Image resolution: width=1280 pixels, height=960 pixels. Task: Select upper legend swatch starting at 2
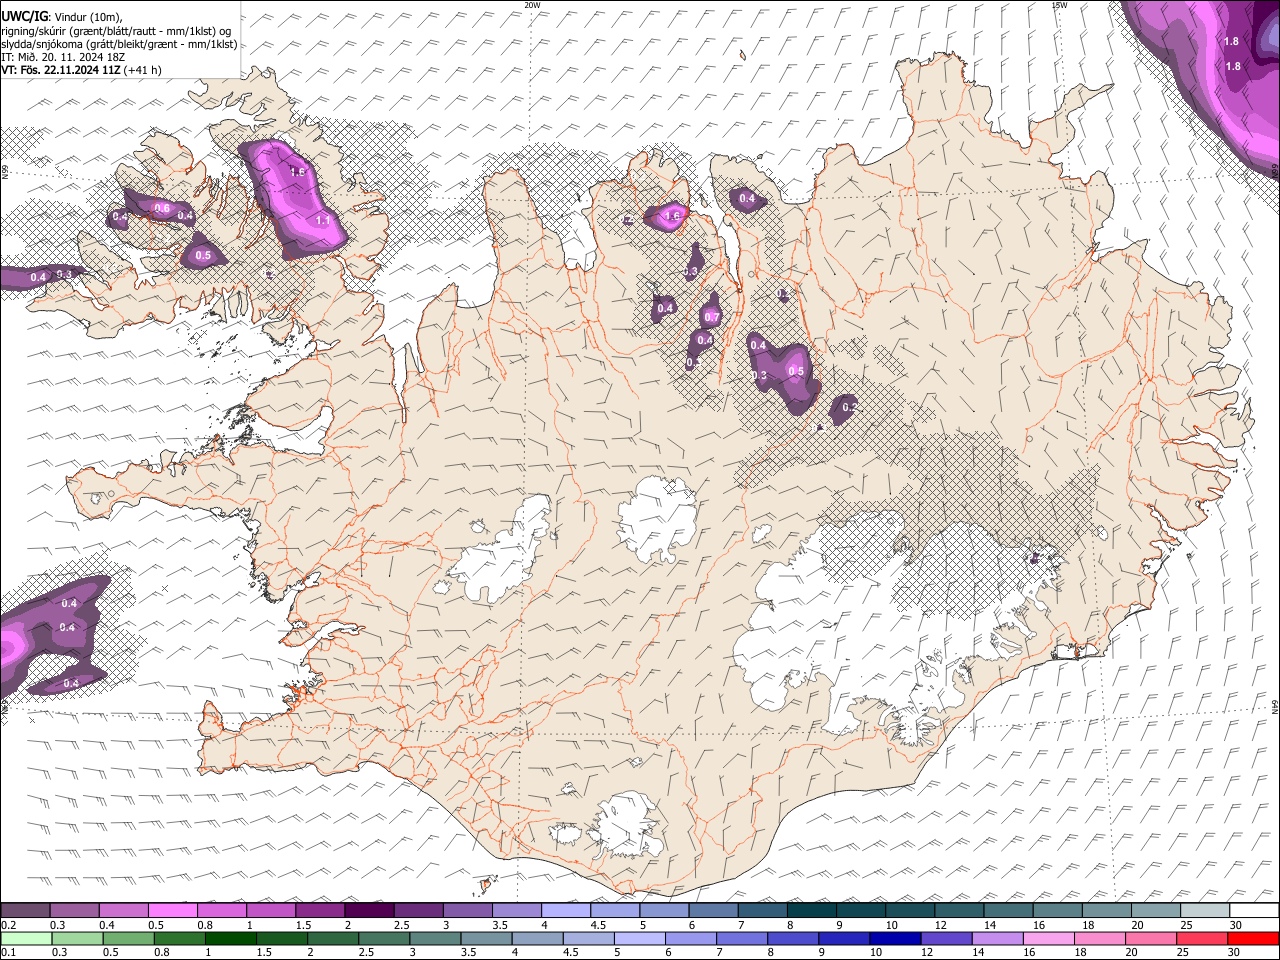369,911
